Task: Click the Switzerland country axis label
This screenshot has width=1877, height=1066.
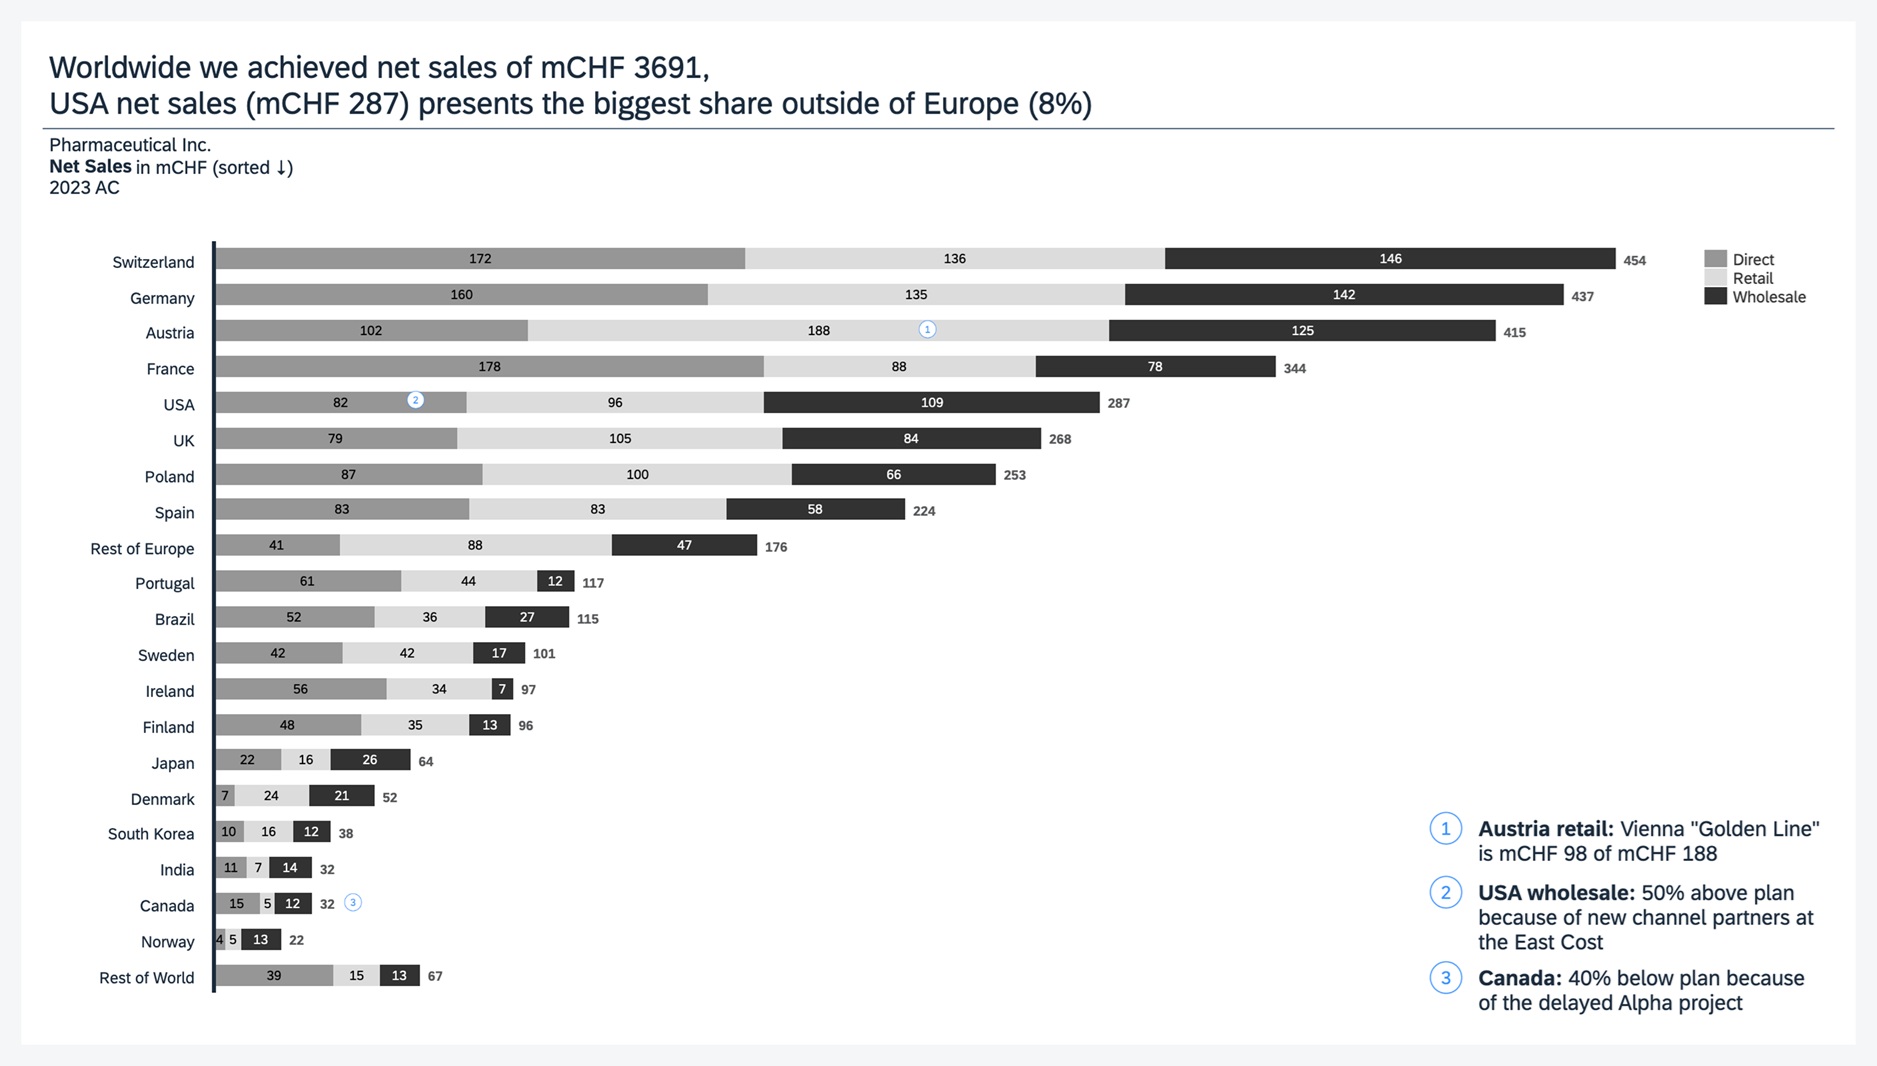Action: coord(153,262)
